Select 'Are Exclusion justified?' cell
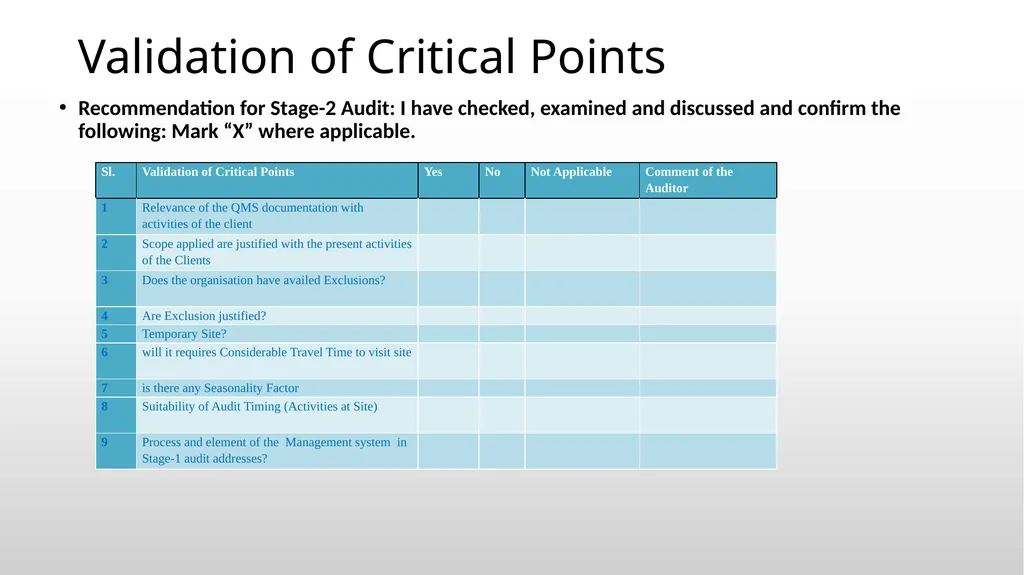The image size is (1024, 575). point(277,316)
